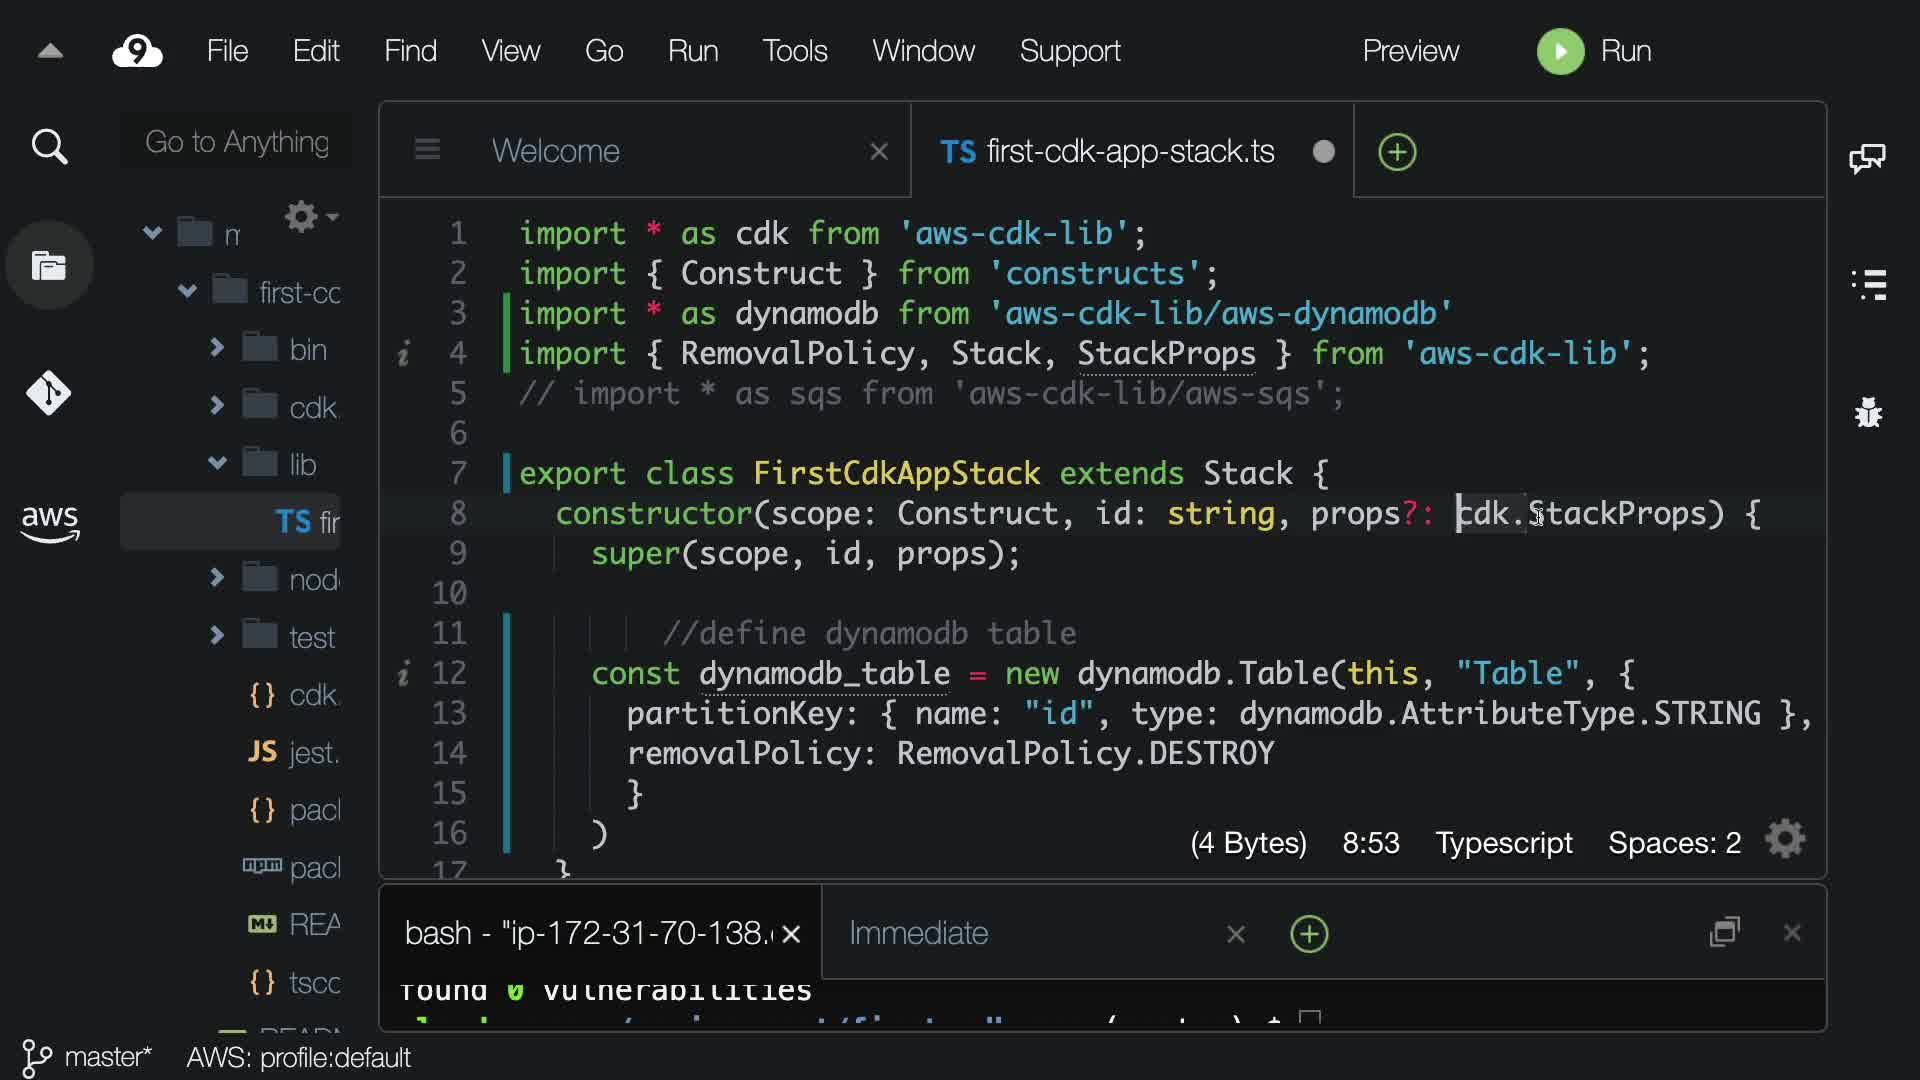
Task: Open the AWS Toolkit sidebar icon
Action: (x=49, y=522)
